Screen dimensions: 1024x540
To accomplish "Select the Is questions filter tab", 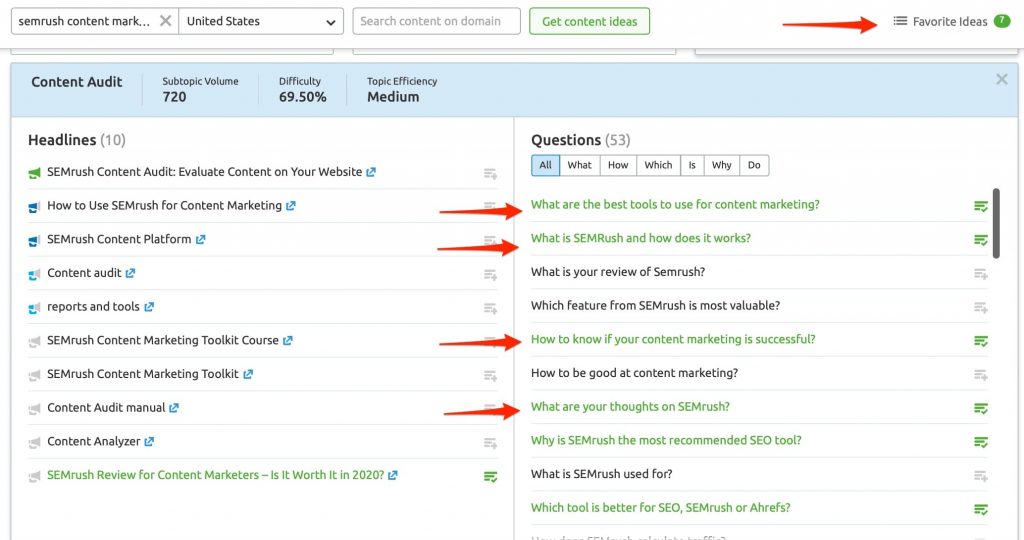I will point(692,165).
